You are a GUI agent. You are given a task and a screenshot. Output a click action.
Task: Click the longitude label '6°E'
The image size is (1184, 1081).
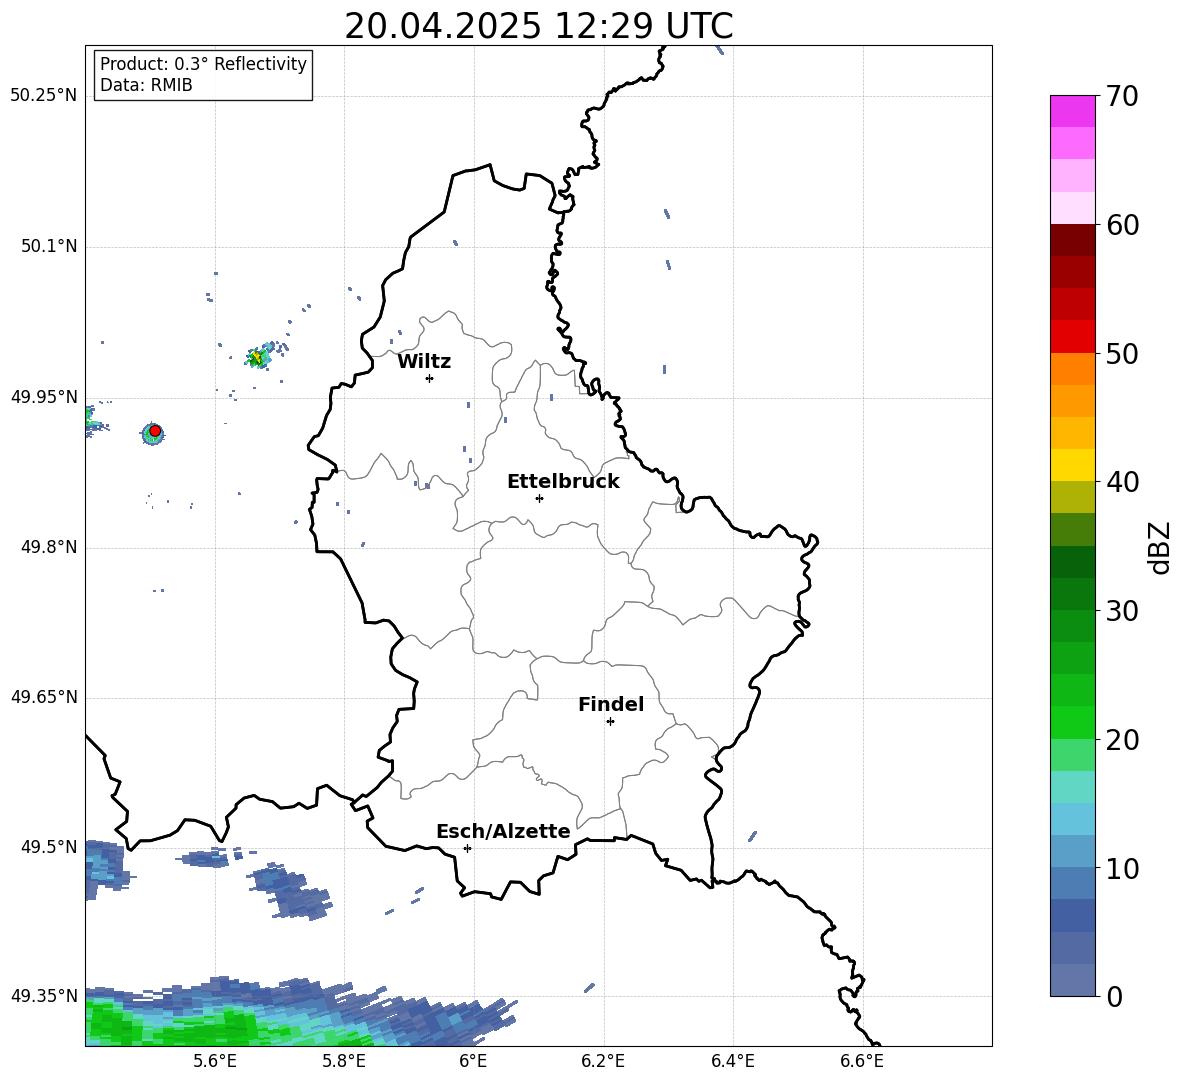tap(473, 1061)
